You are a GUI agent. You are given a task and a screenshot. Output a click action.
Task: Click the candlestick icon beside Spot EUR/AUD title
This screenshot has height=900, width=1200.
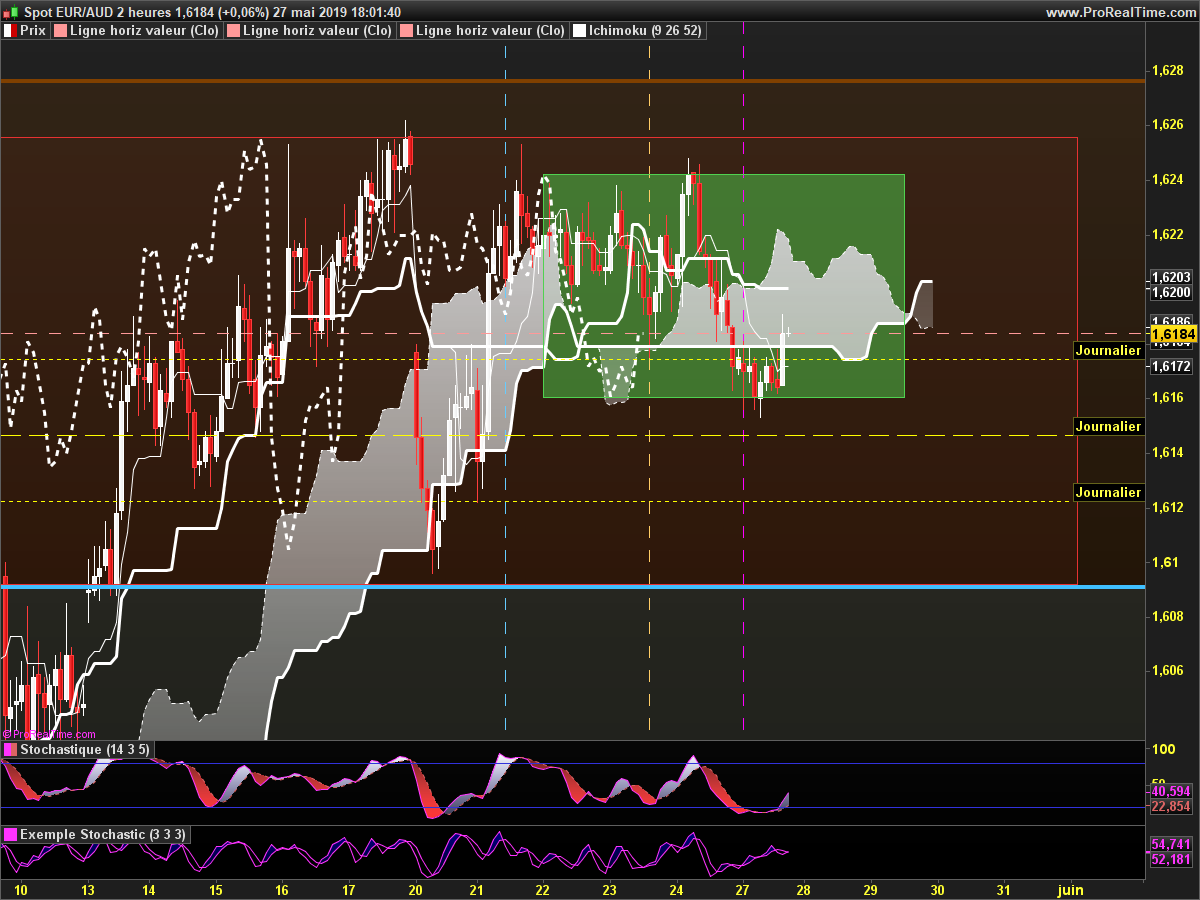10,12
